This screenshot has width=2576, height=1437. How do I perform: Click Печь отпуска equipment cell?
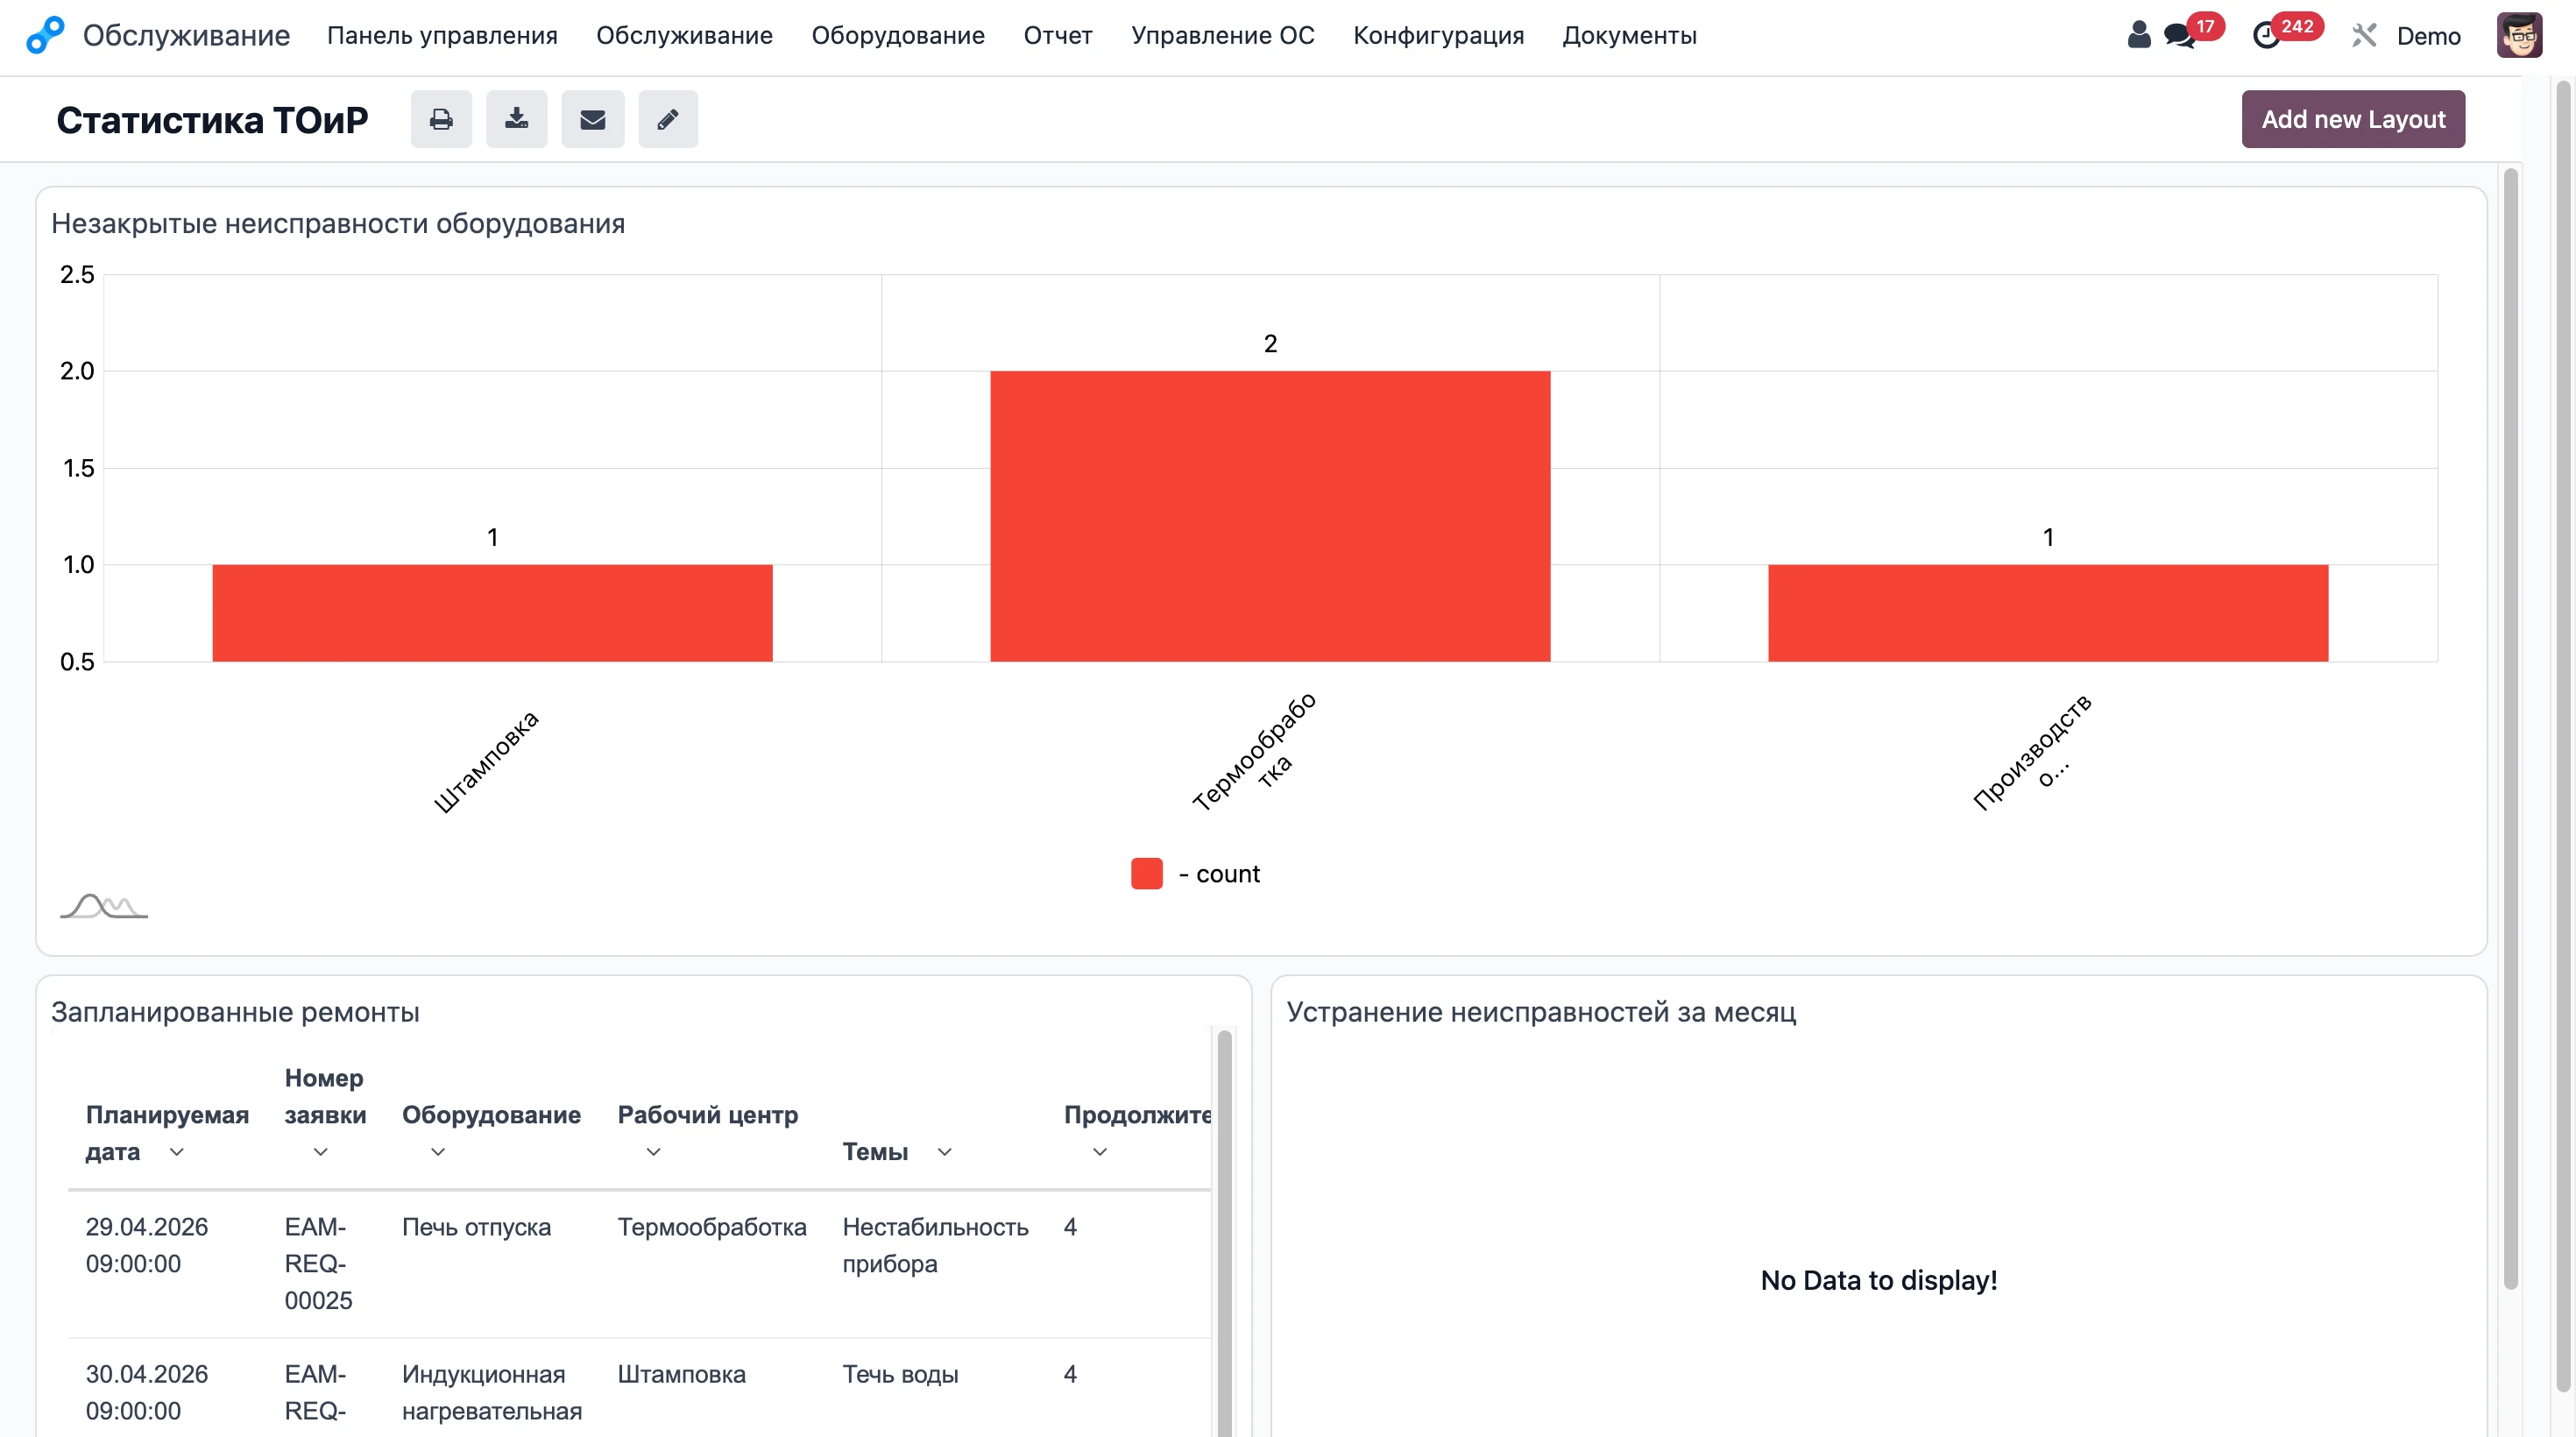click(x=476, y=1227)
